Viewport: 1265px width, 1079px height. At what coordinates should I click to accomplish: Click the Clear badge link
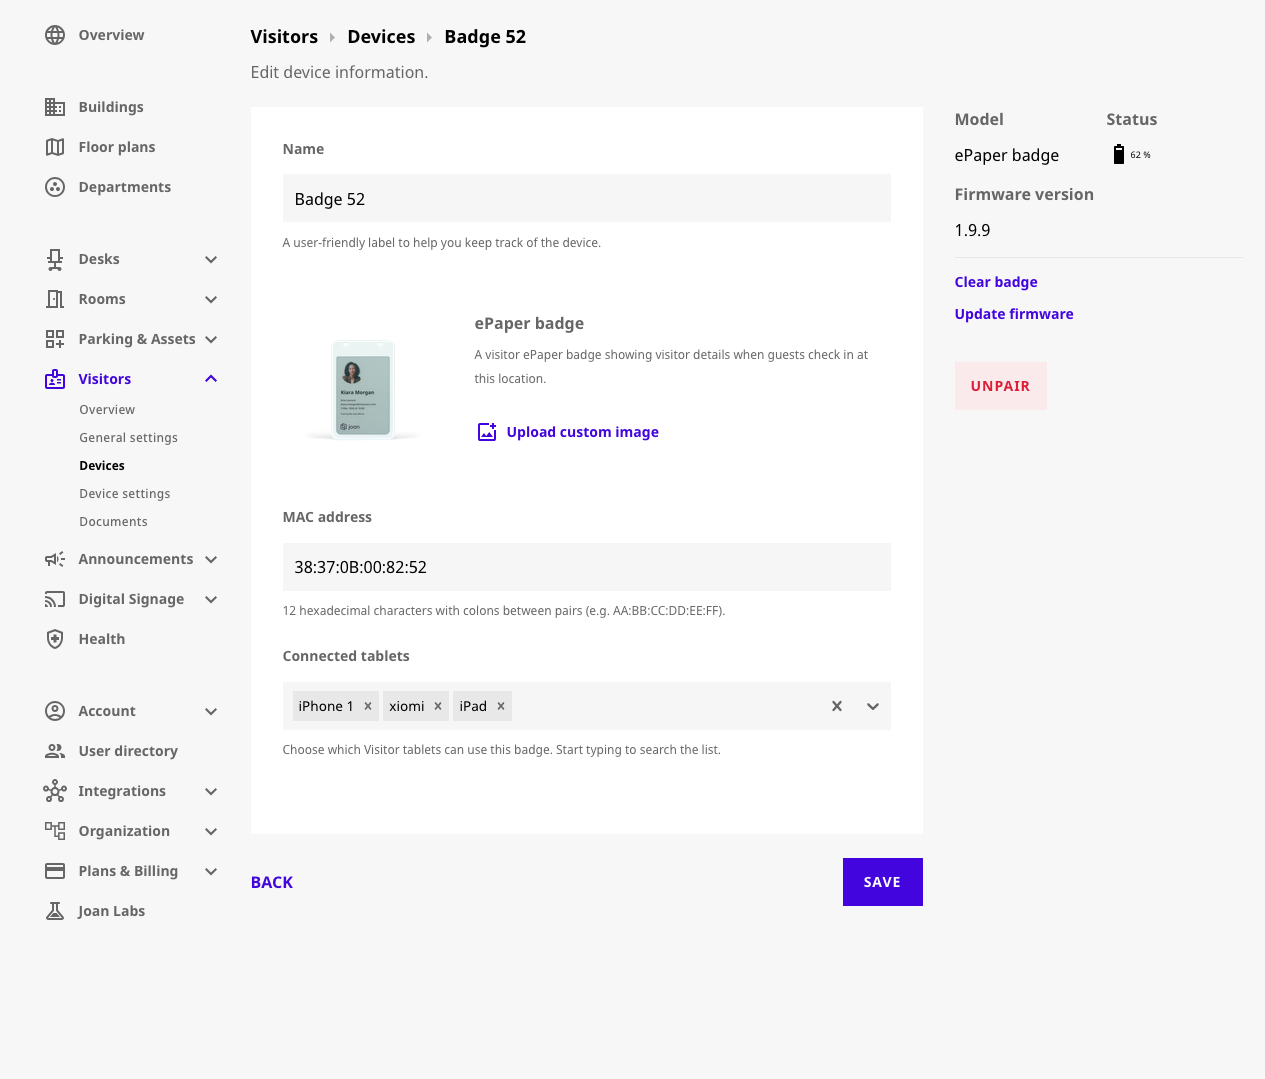(x=996, y=282)
